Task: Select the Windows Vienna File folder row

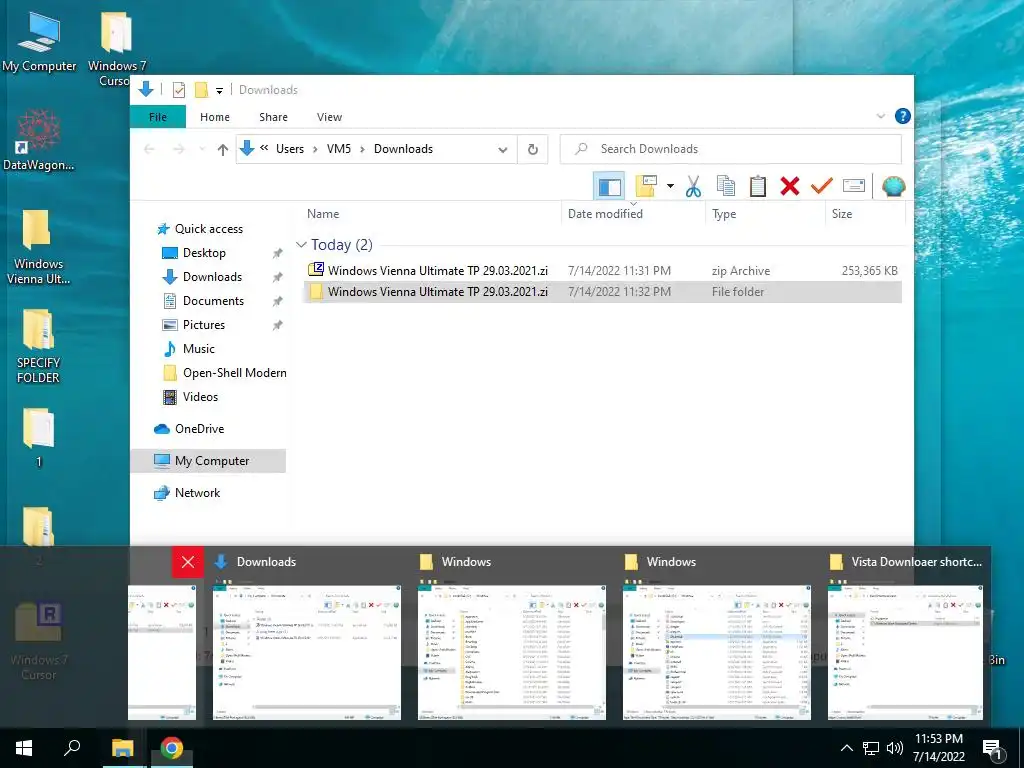Action: point(602,292)
